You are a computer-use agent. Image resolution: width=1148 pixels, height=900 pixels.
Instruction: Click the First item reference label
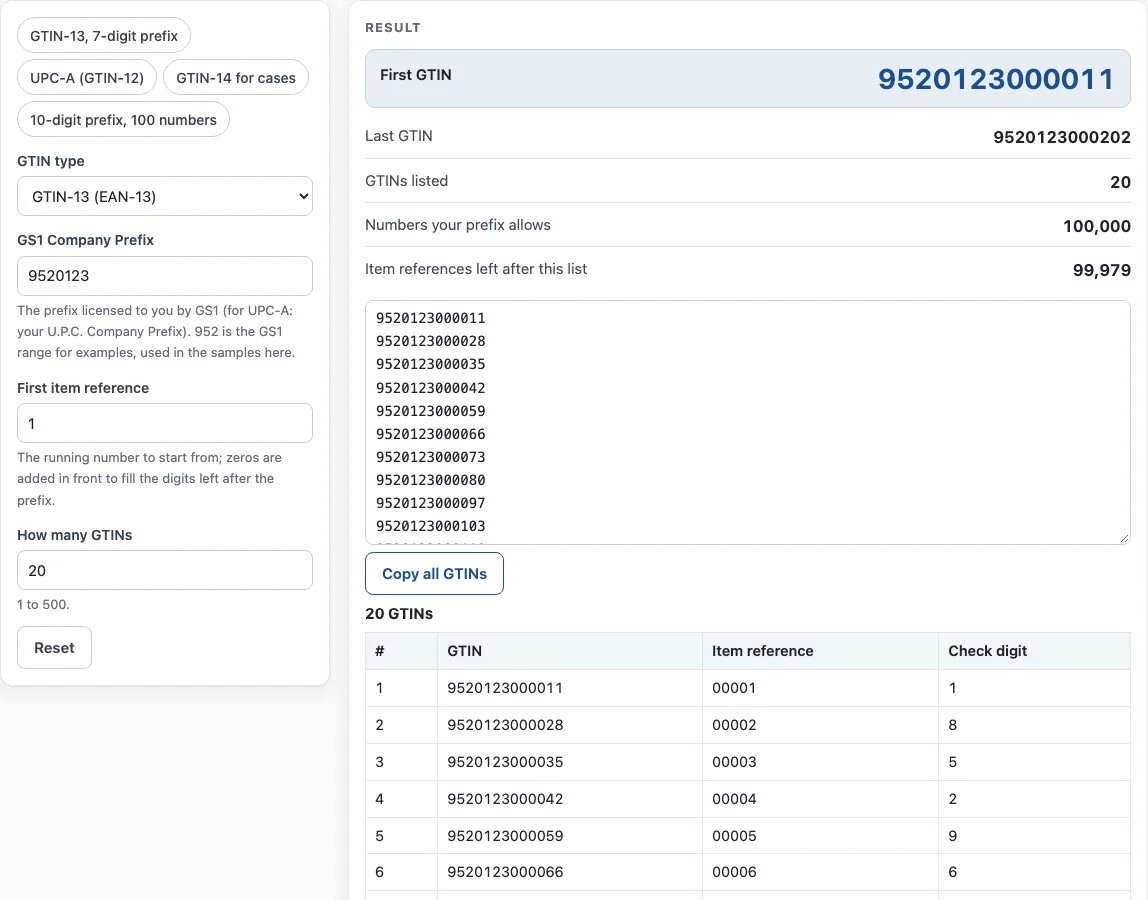point(83,388)
